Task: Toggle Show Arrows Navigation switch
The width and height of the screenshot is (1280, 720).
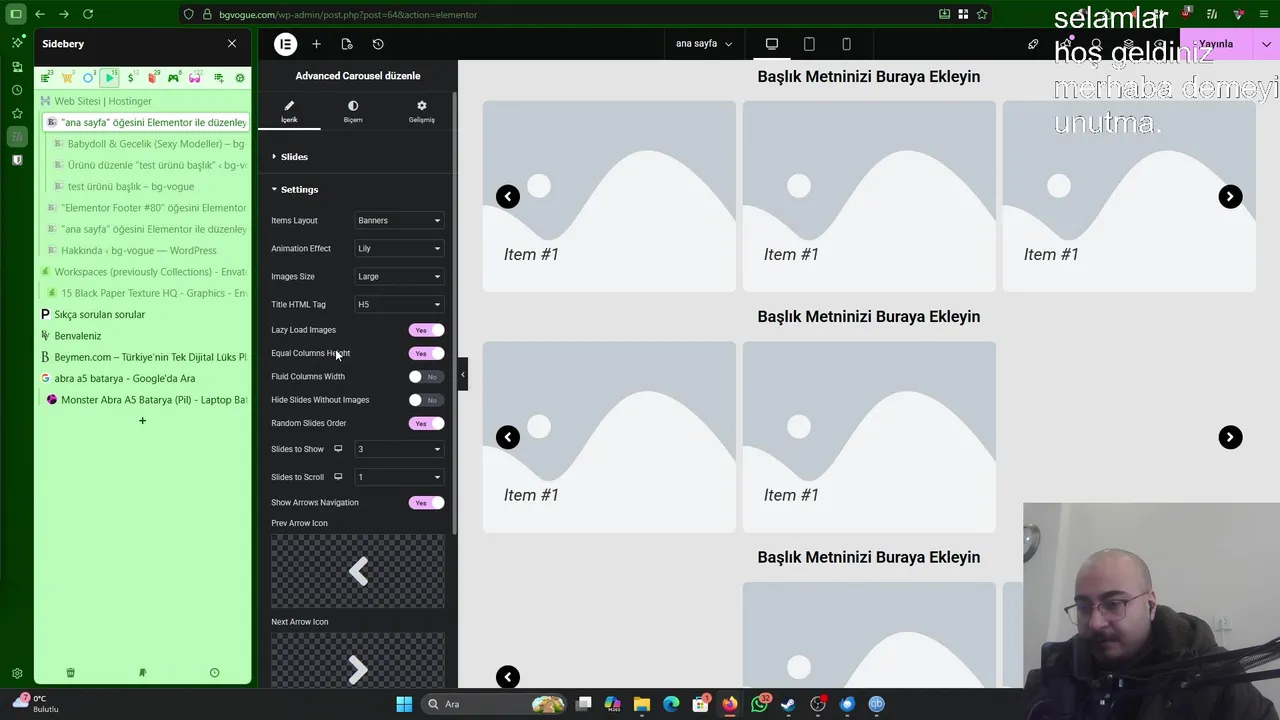Action: 426,503
